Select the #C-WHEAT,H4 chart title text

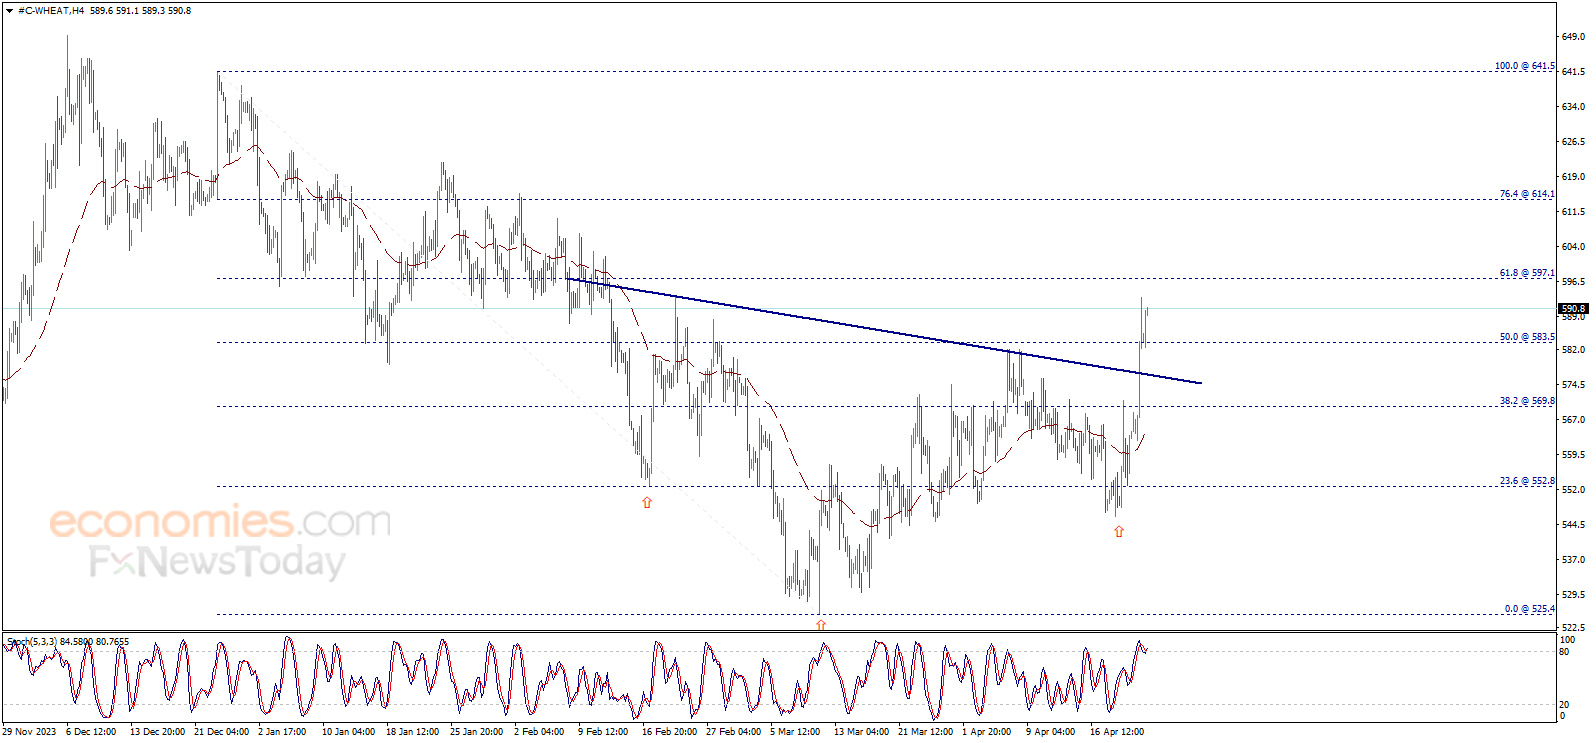coord(51,11)
